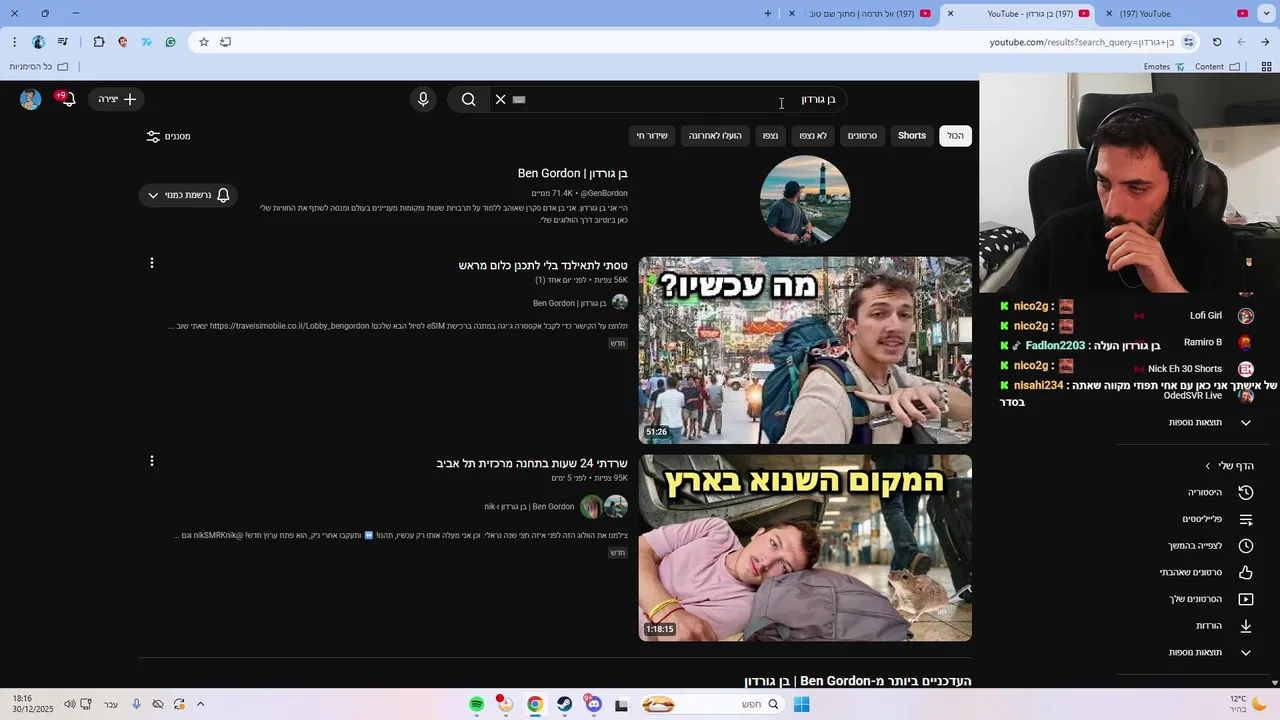Clear the search box with X
1280x720 pixels.
click(501, 99)
